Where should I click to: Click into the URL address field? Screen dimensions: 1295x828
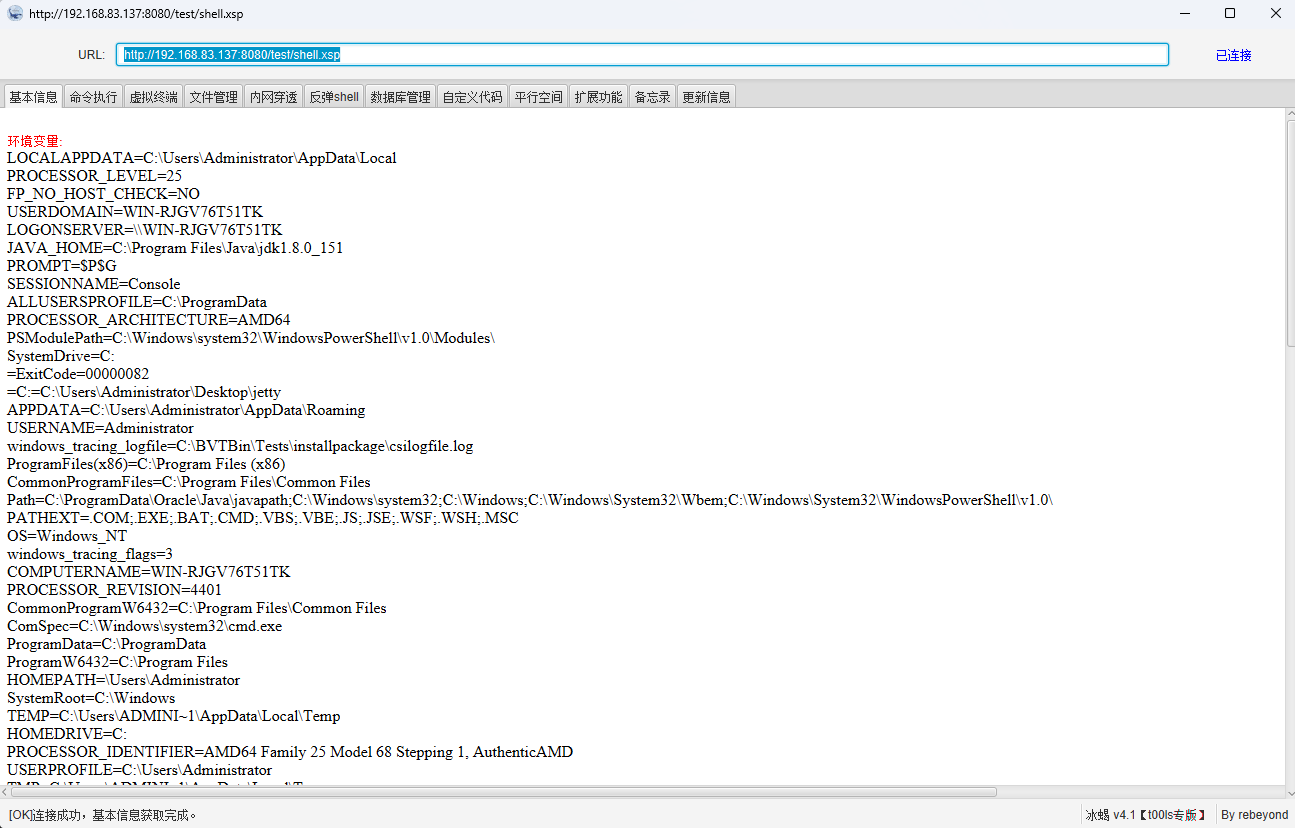click(x=642, y=55)
